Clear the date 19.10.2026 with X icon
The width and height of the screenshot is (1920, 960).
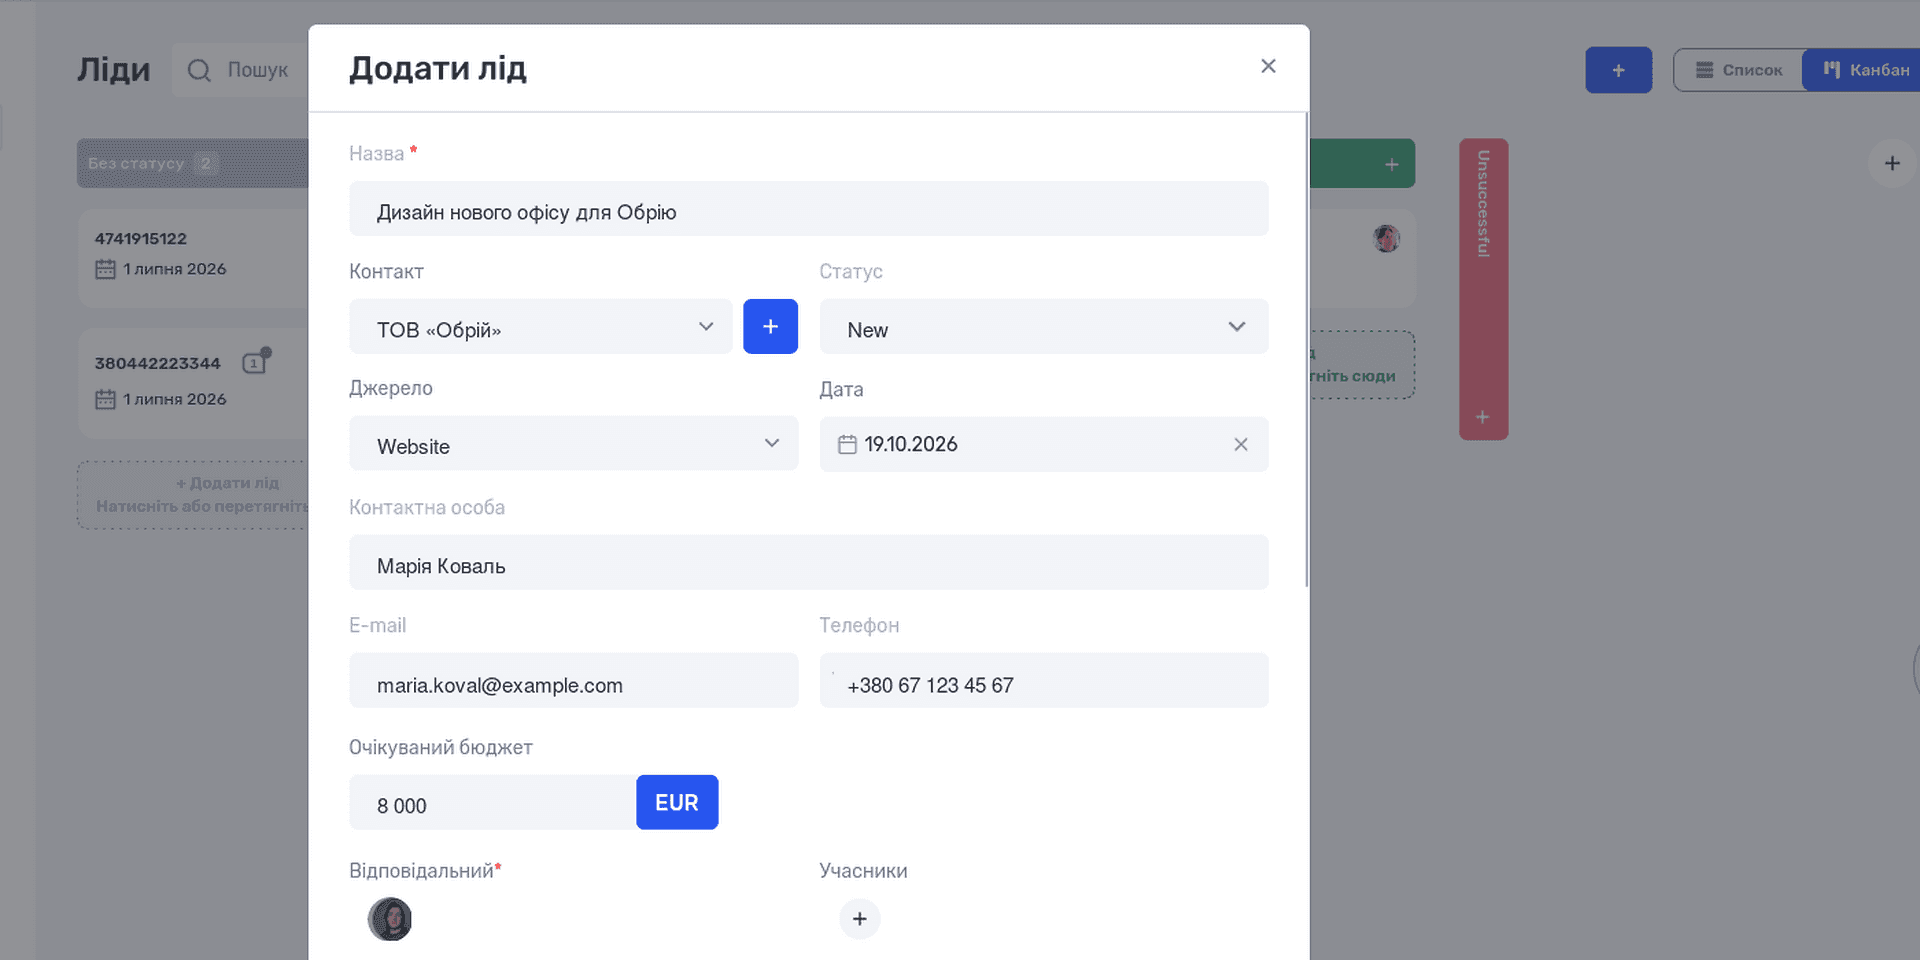pyautogui.click(x=1240, y=444)
